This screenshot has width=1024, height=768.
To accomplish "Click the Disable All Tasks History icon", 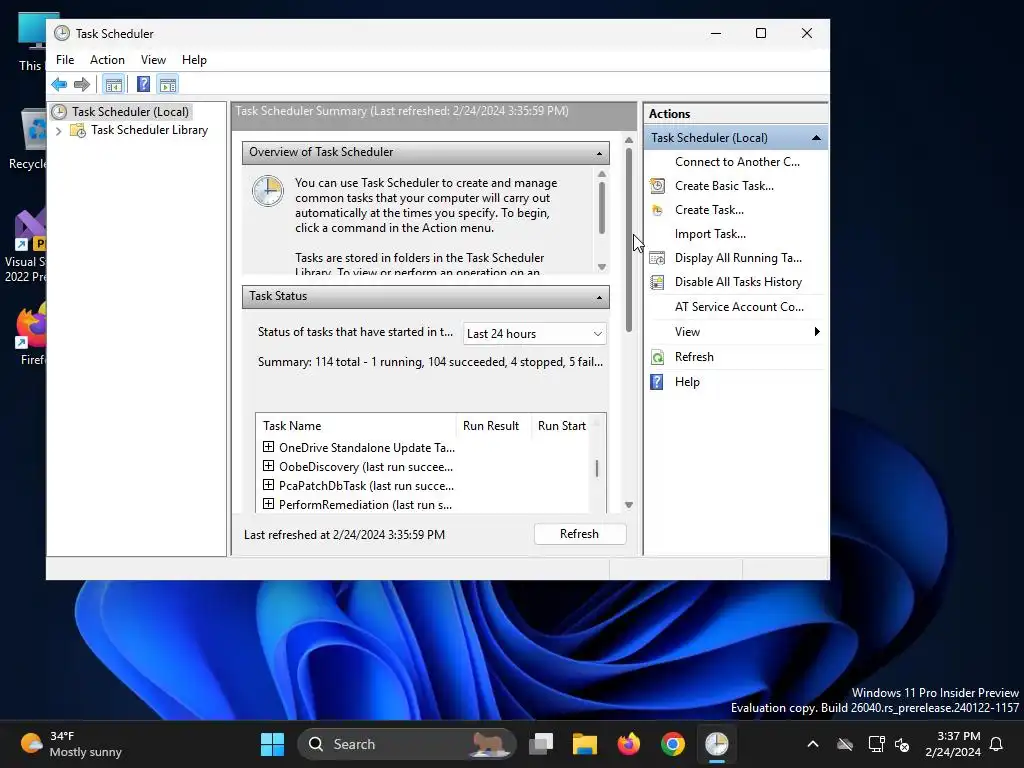I will click(x=658, y=282).
